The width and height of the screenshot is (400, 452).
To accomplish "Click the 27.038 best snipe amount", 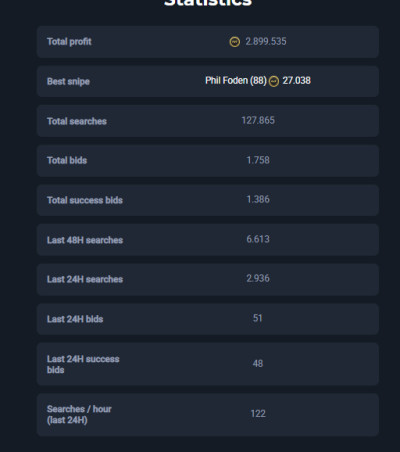I will tap(296, 81).
